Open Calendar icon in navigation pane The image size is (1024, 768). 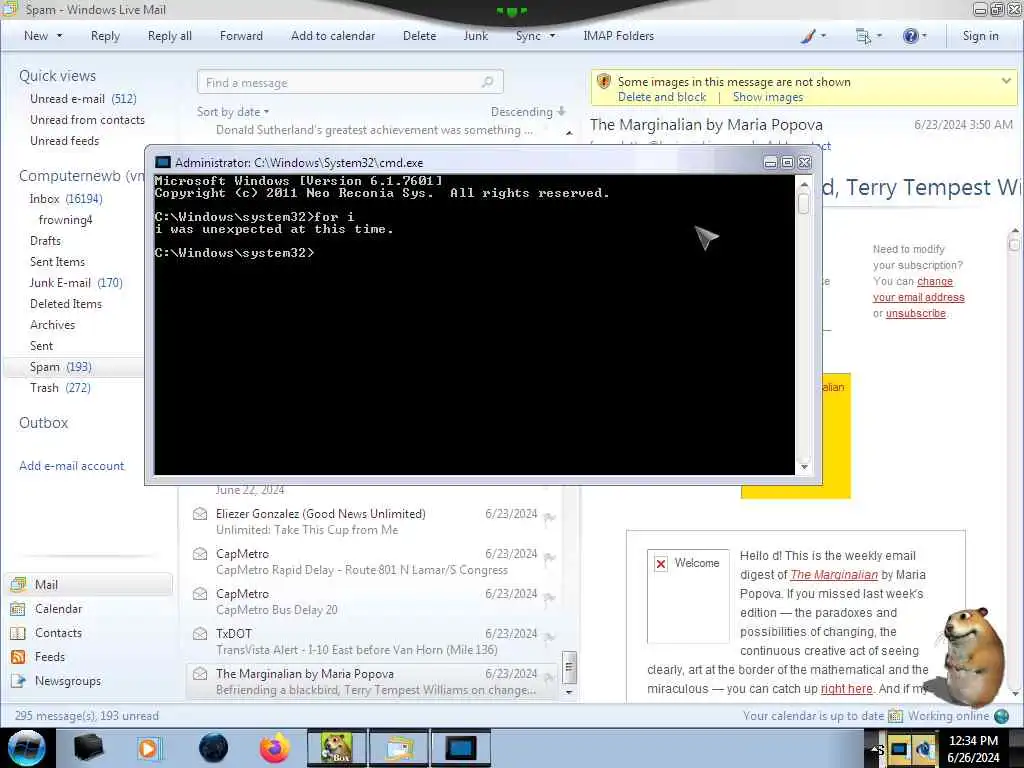[x=18, y=609]
